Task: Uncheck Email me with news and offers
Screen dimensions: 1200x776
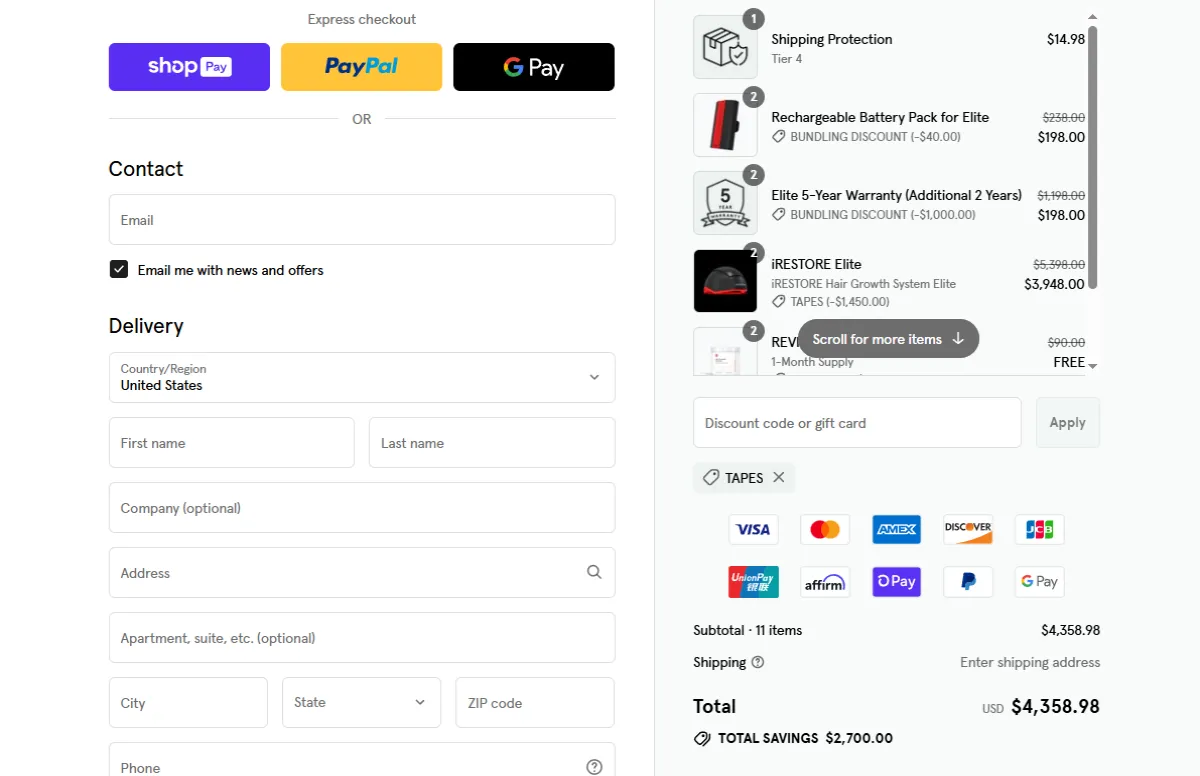Action: [119, 270]
